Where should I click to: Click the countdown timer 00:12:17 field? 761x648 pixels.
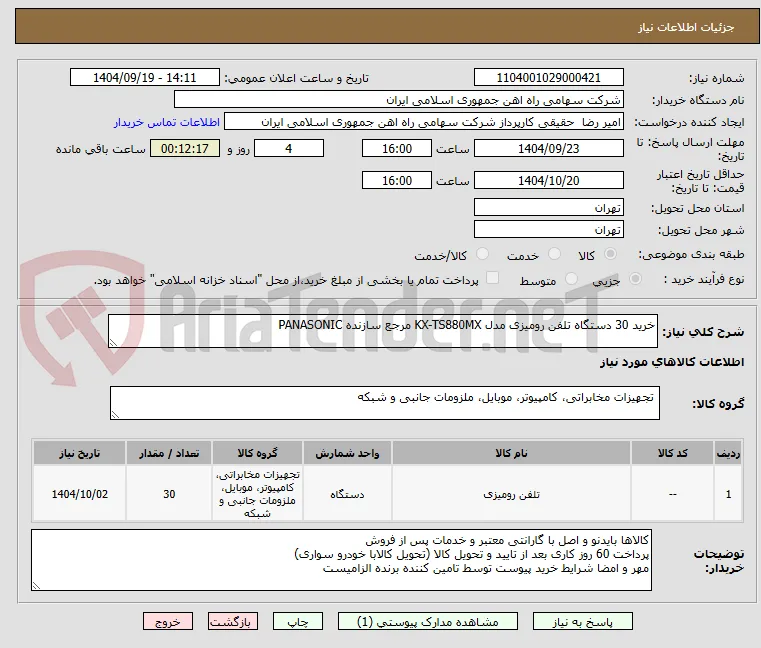click(185, 149)
